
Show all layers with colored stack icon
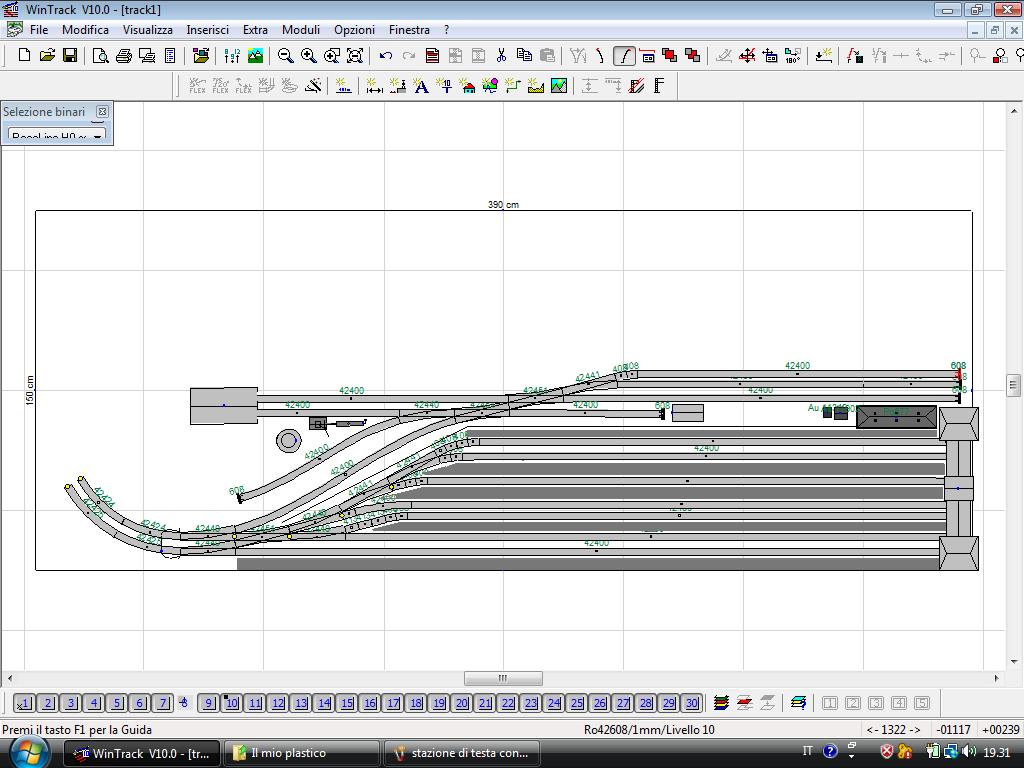[721, 703]
